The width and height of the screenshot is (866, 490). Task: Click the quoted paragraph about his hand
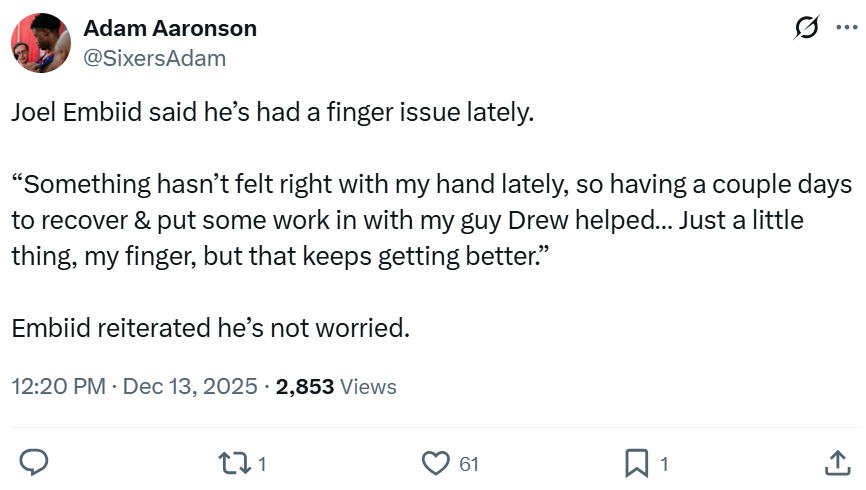430,220
